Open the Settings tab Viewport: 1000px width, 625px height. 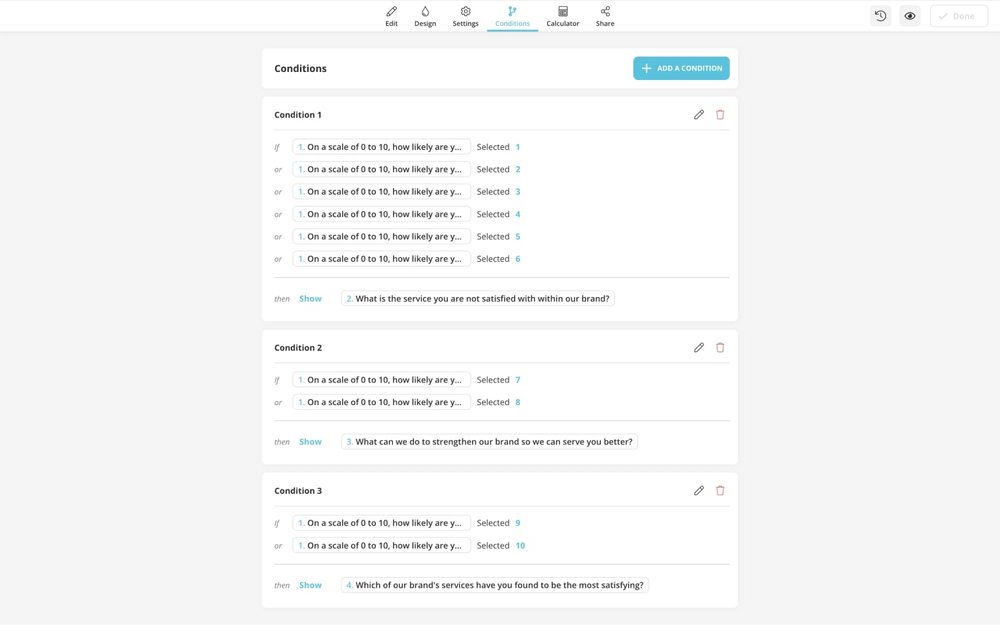[x=465, y=16]
